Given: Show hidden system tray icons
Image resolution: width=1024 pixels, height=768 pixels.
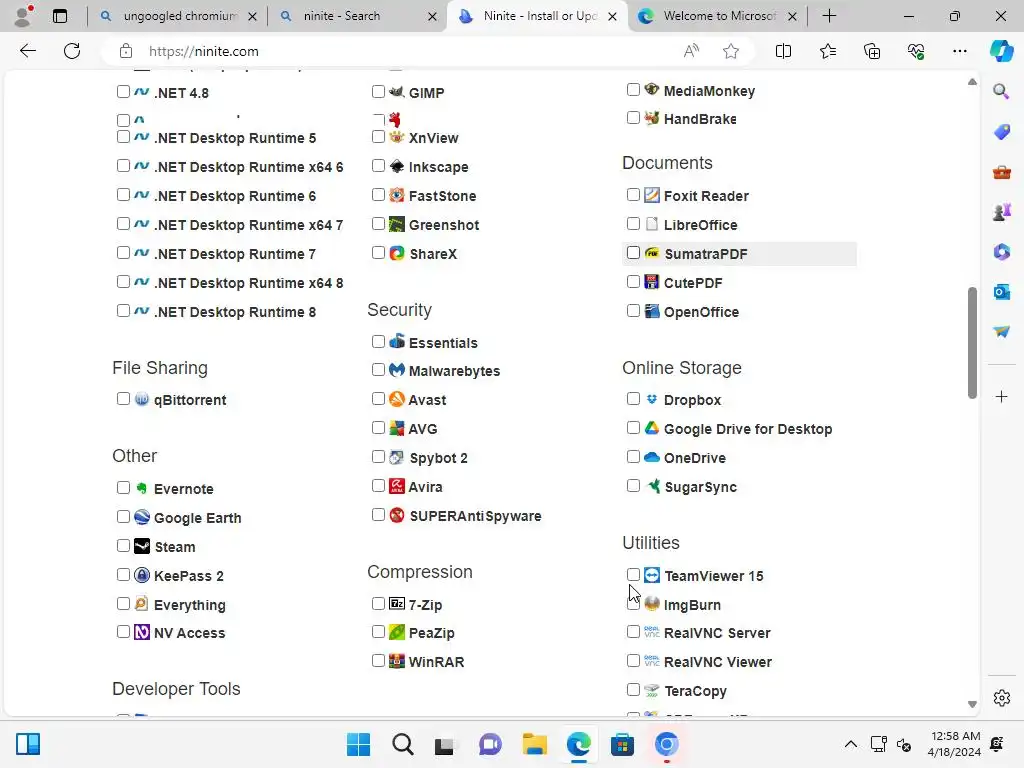Looking at the screenshot, I should tap(850, 744).
